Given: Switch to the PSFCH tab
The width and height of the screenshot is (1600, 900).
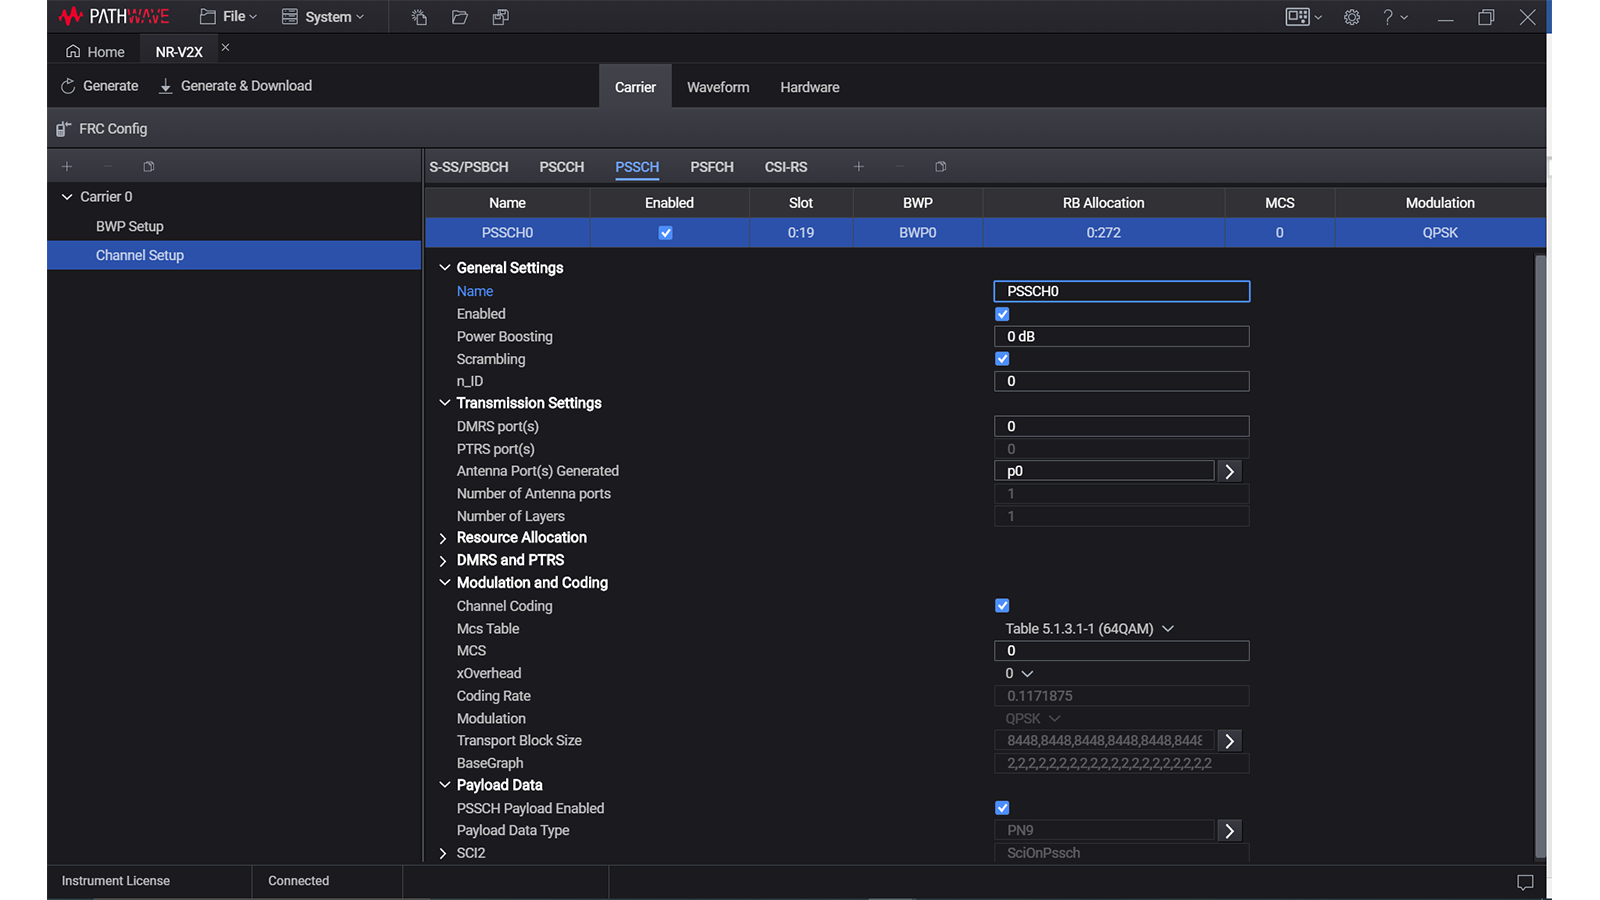Looking at the screenshot, I should (x=711, y=167).
